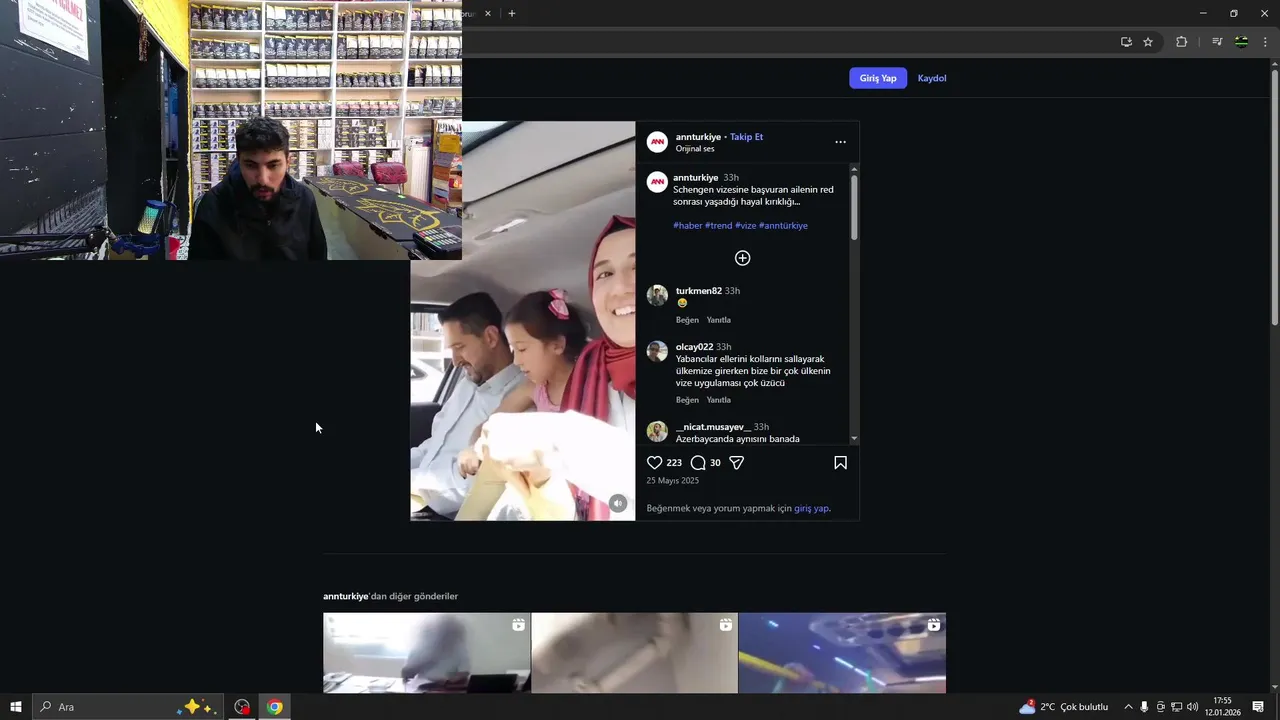The width and height of the screenshot is (1280, 720).
Task: Open annturkiye link in diğer gönderiler heading
Action: pyautogui.click(x=345, y=597)
